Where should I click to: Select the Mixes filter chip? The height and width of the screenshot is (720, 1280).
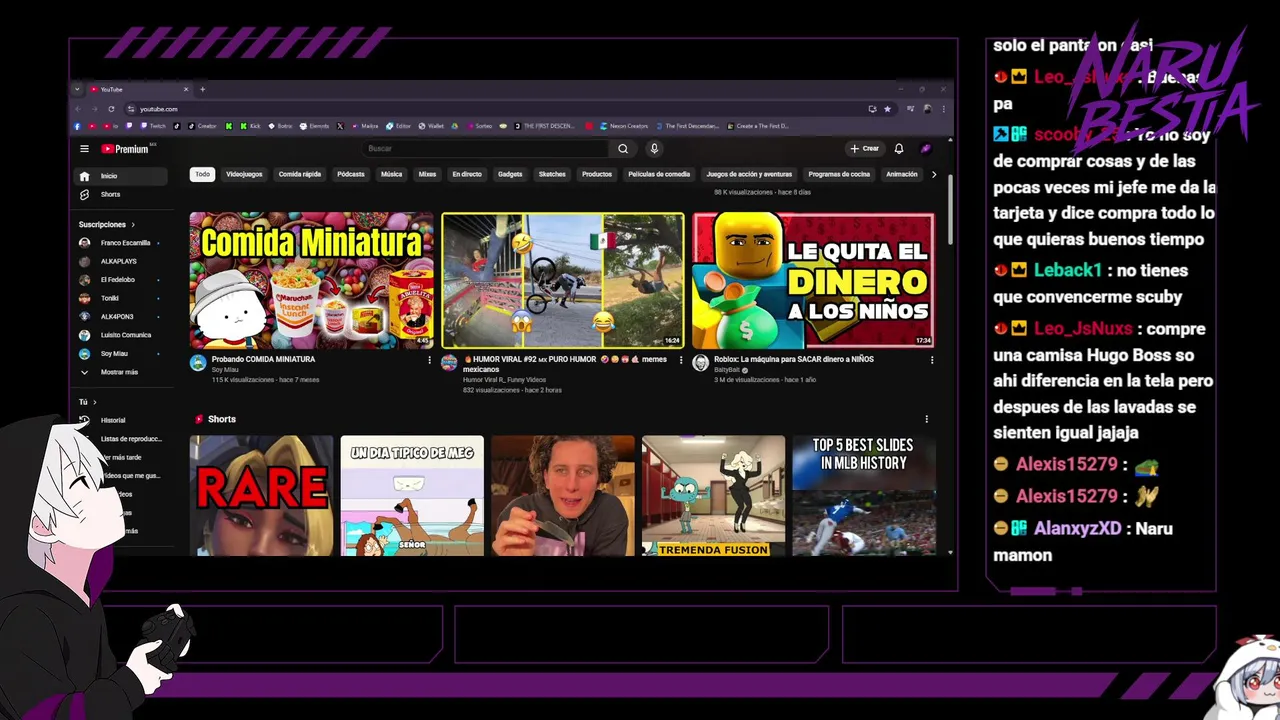tap(427, 174)
